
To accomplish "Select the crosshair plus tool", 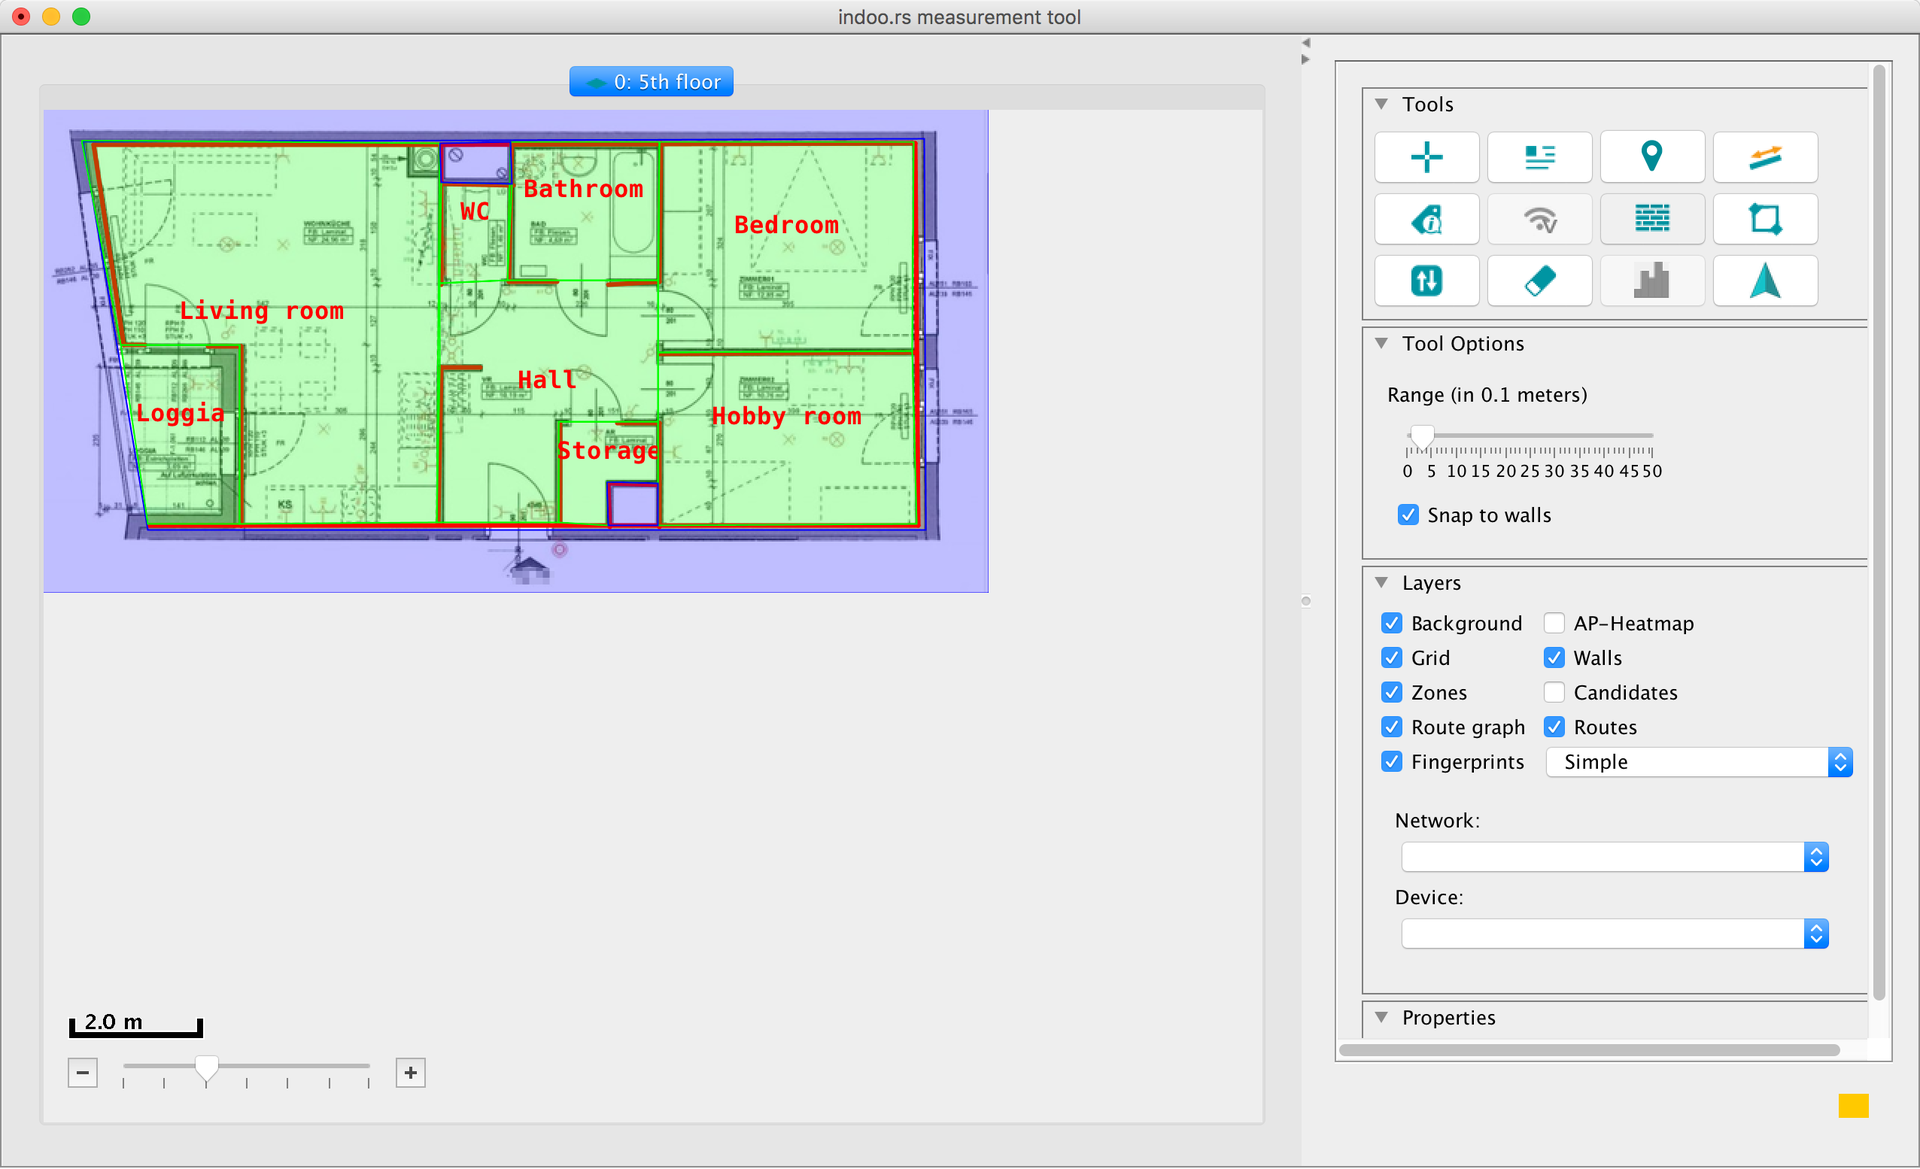I will pos(1426,157).
